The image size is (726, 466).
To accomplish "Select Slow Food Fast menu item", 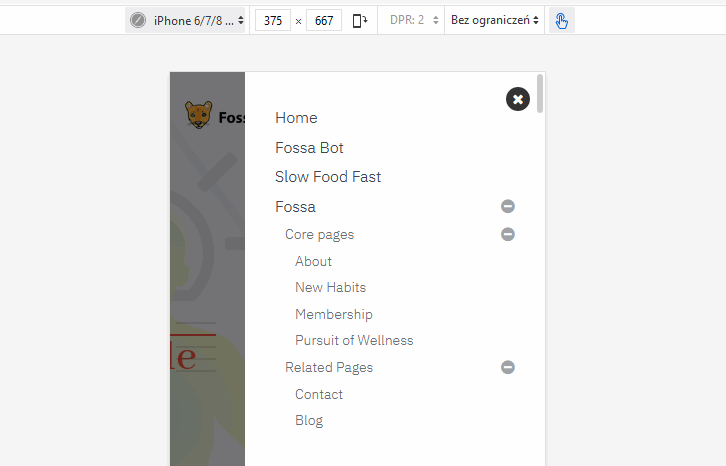I will 328,177.
